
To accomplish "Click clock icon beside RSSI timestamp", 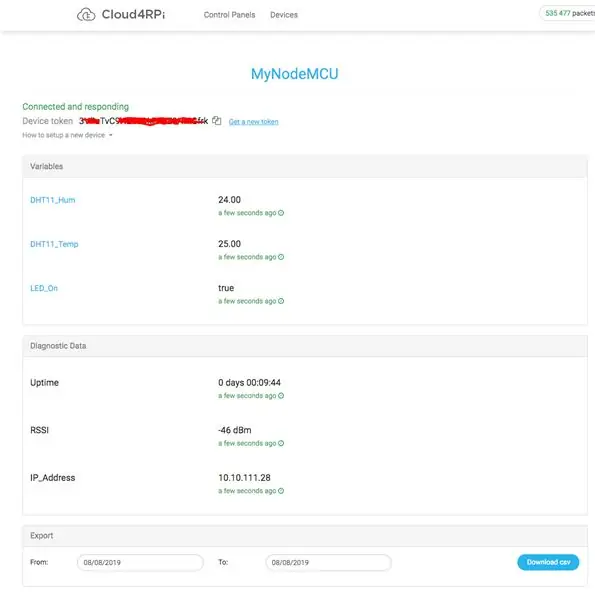I will coord(281,443).
